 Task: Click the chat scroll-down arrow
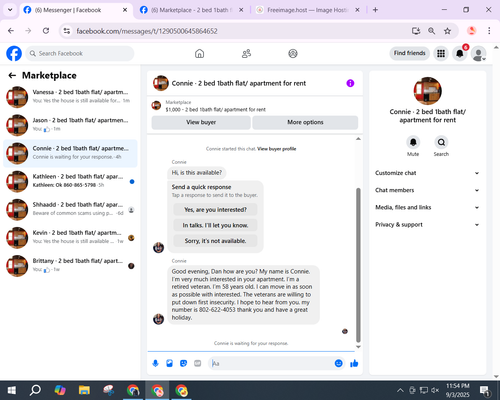pyautogui.click(x=358, y=347)
